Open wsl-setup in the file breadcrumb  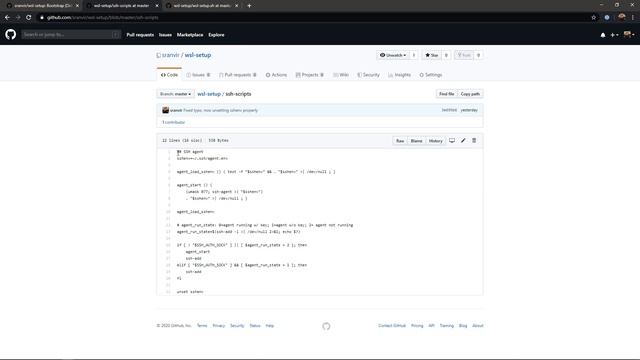point(209,94)
